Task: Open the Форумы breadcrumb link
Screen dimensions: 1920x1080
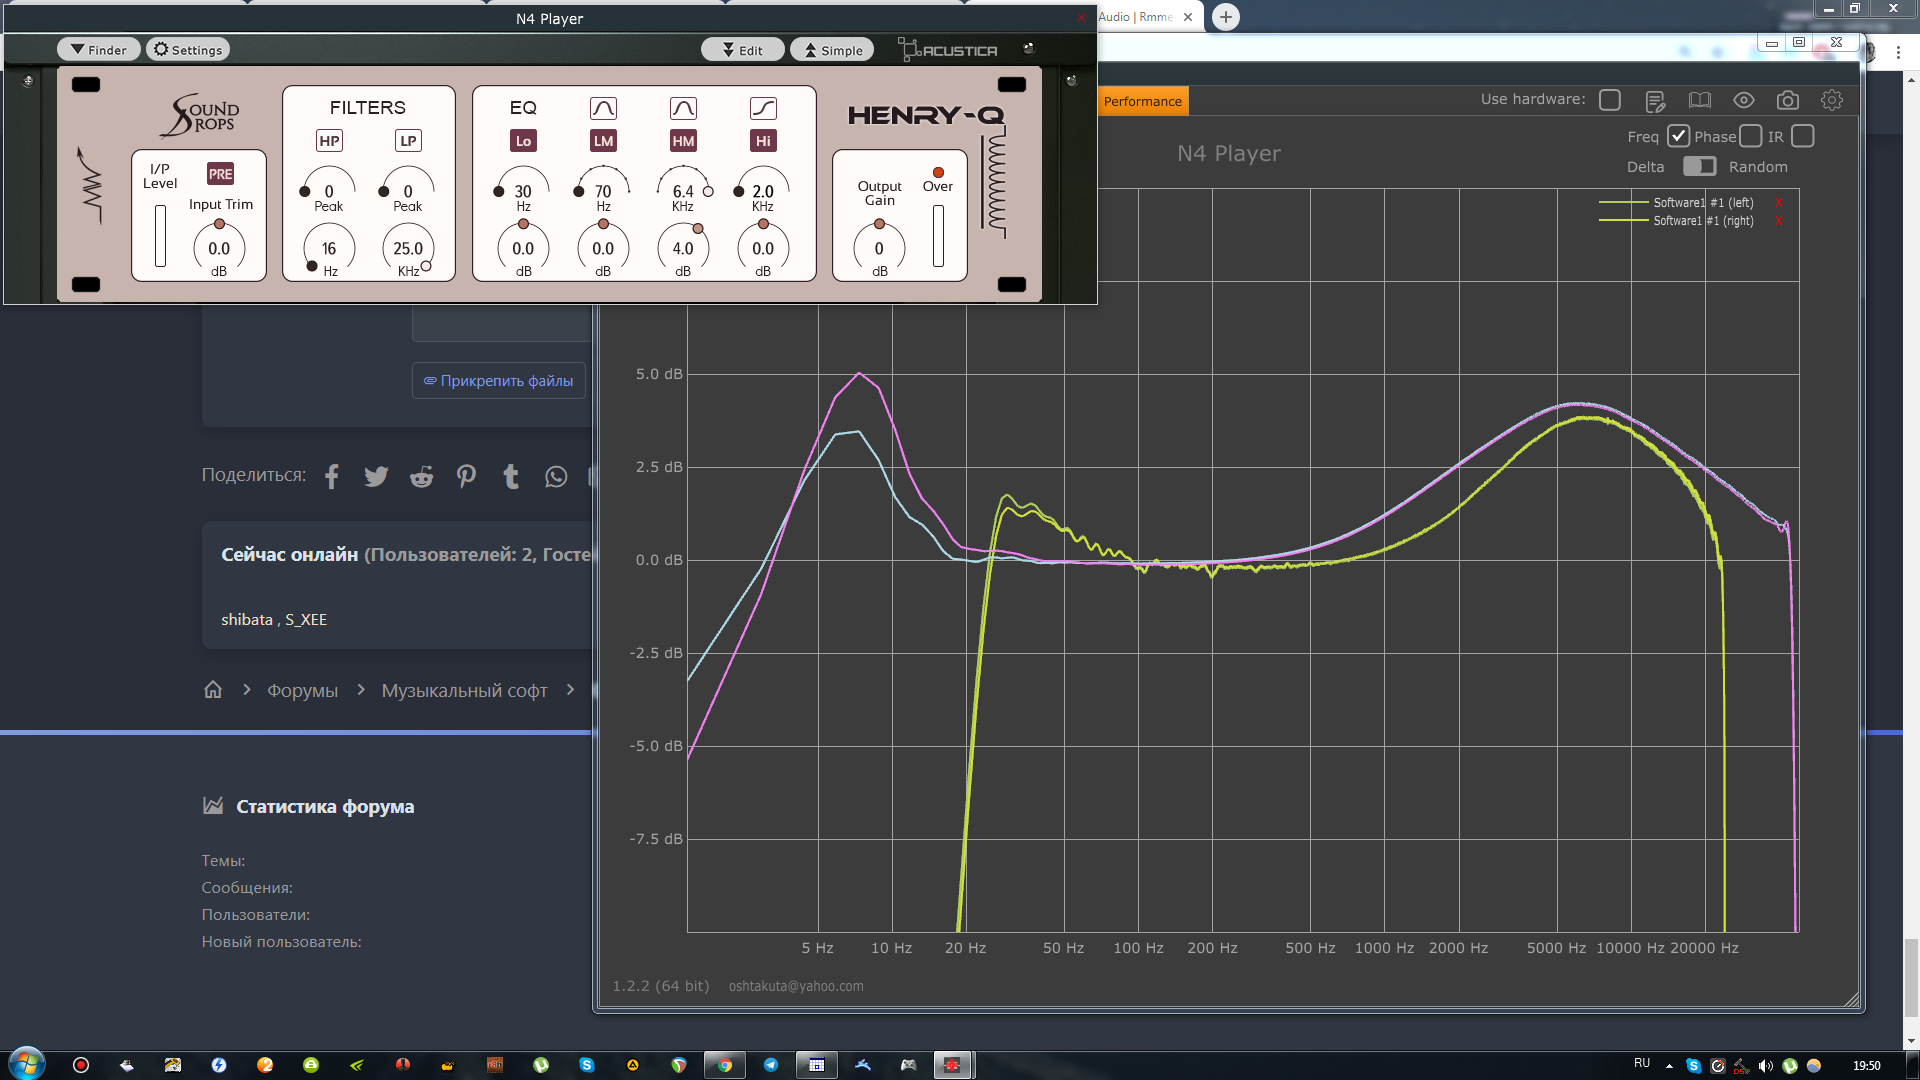Action: click(302, 691)
